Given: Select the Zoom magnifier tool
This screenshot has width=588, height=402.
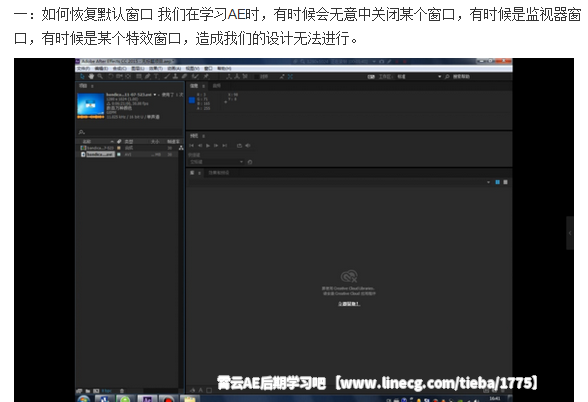Looking at the screenshot, I should point(100,76).
